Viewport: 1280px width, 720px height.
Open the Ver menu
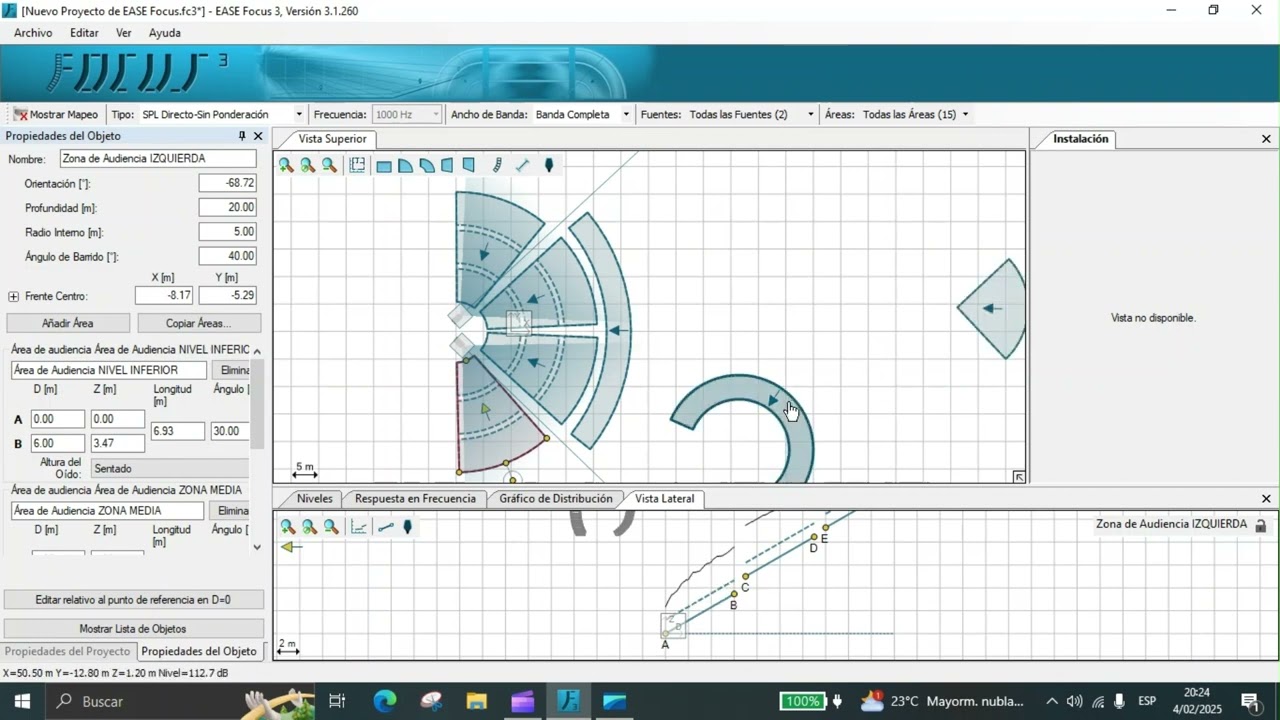(x=123, y=33)
